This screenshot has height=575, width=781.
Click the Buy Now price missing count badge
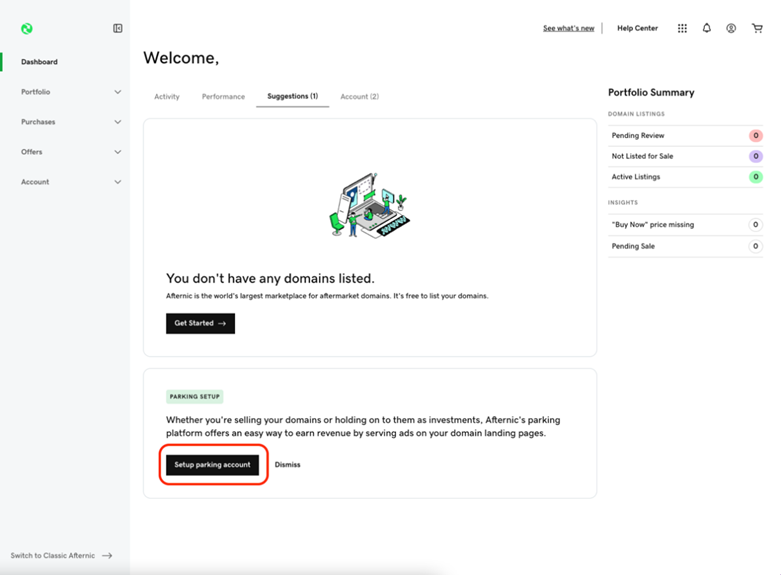pos(756,225)
